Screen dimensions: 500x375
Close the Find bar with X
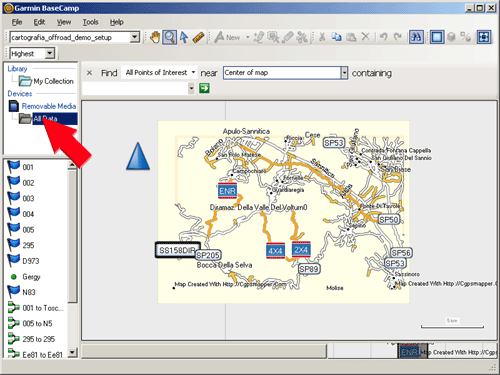pyautogui.click(x=89, y=72)
